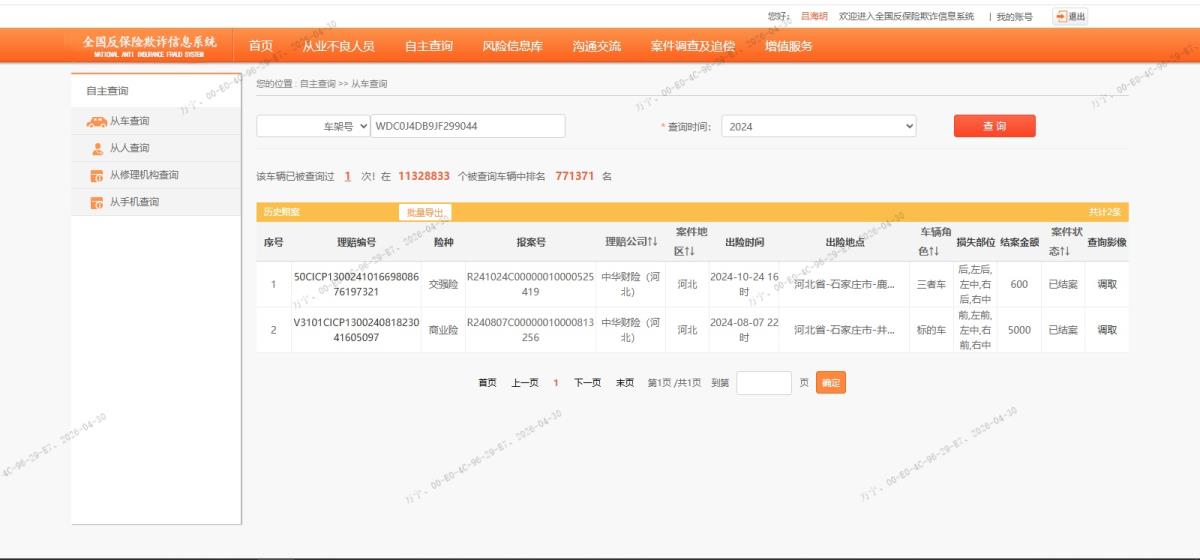This screenshot has height=560, width=1200.
Task: Click user name 昌海明 at top
Action: pos(814,17)
